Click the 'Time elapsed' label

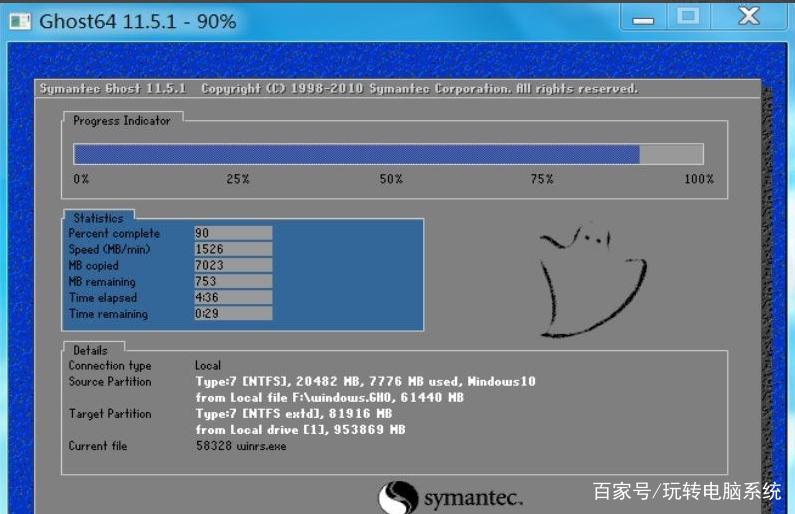[x=103, y=298]
